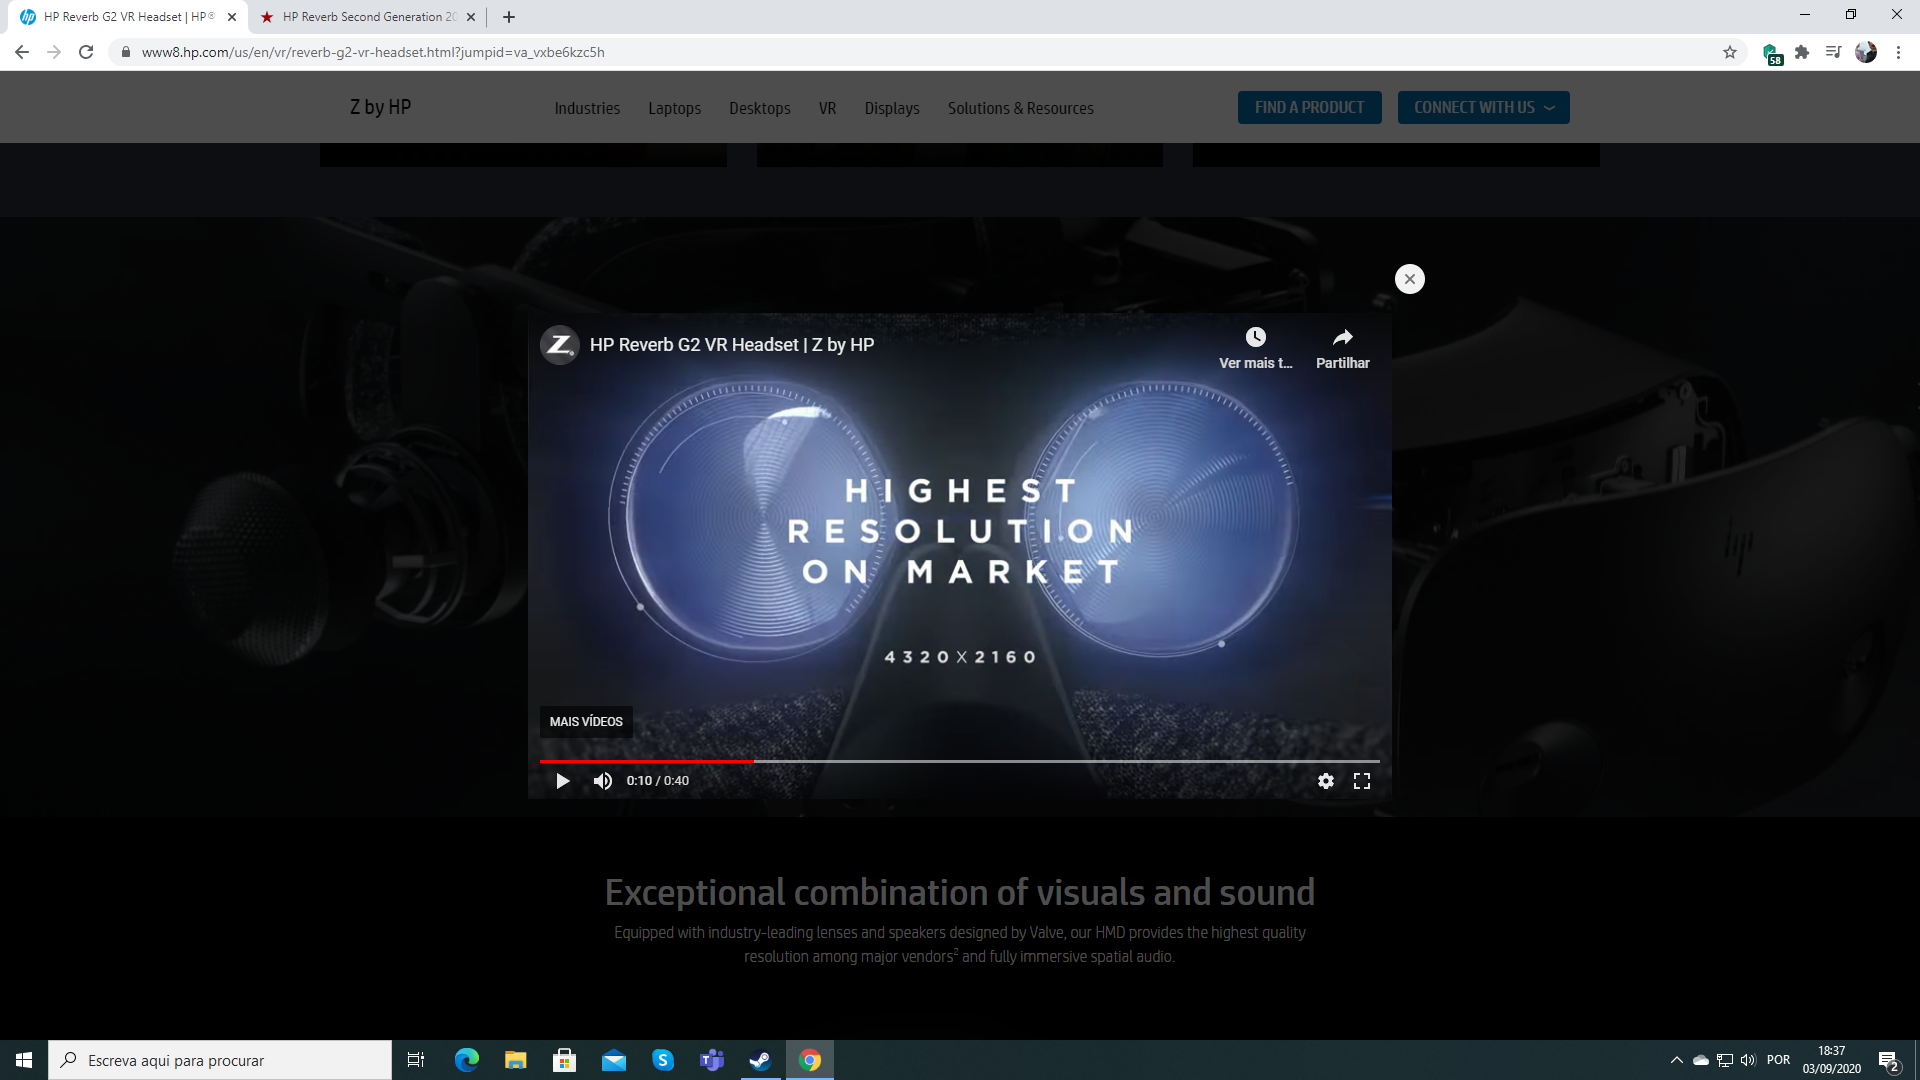Show hidden system tray icons
The height and width of the screenshot is (1080, 1920).
click(1677, 1060)
